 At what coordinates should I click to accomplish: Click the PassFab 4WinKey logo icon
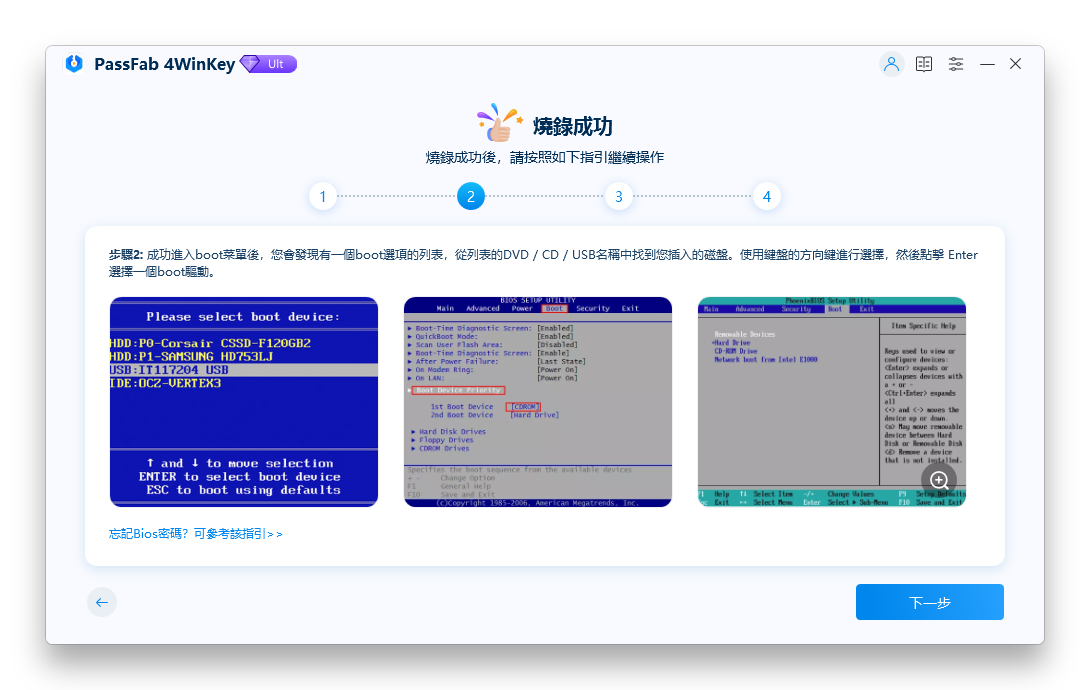pos(74,64)
